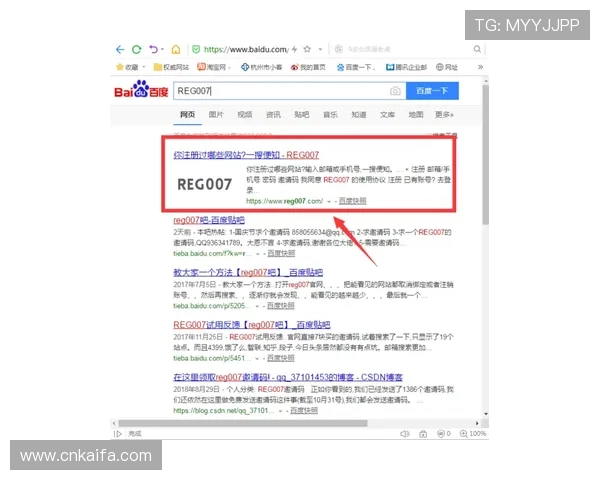Click the scrollbar right arrow button
Viewport: 600px width, 480px height.
point(477,423)
